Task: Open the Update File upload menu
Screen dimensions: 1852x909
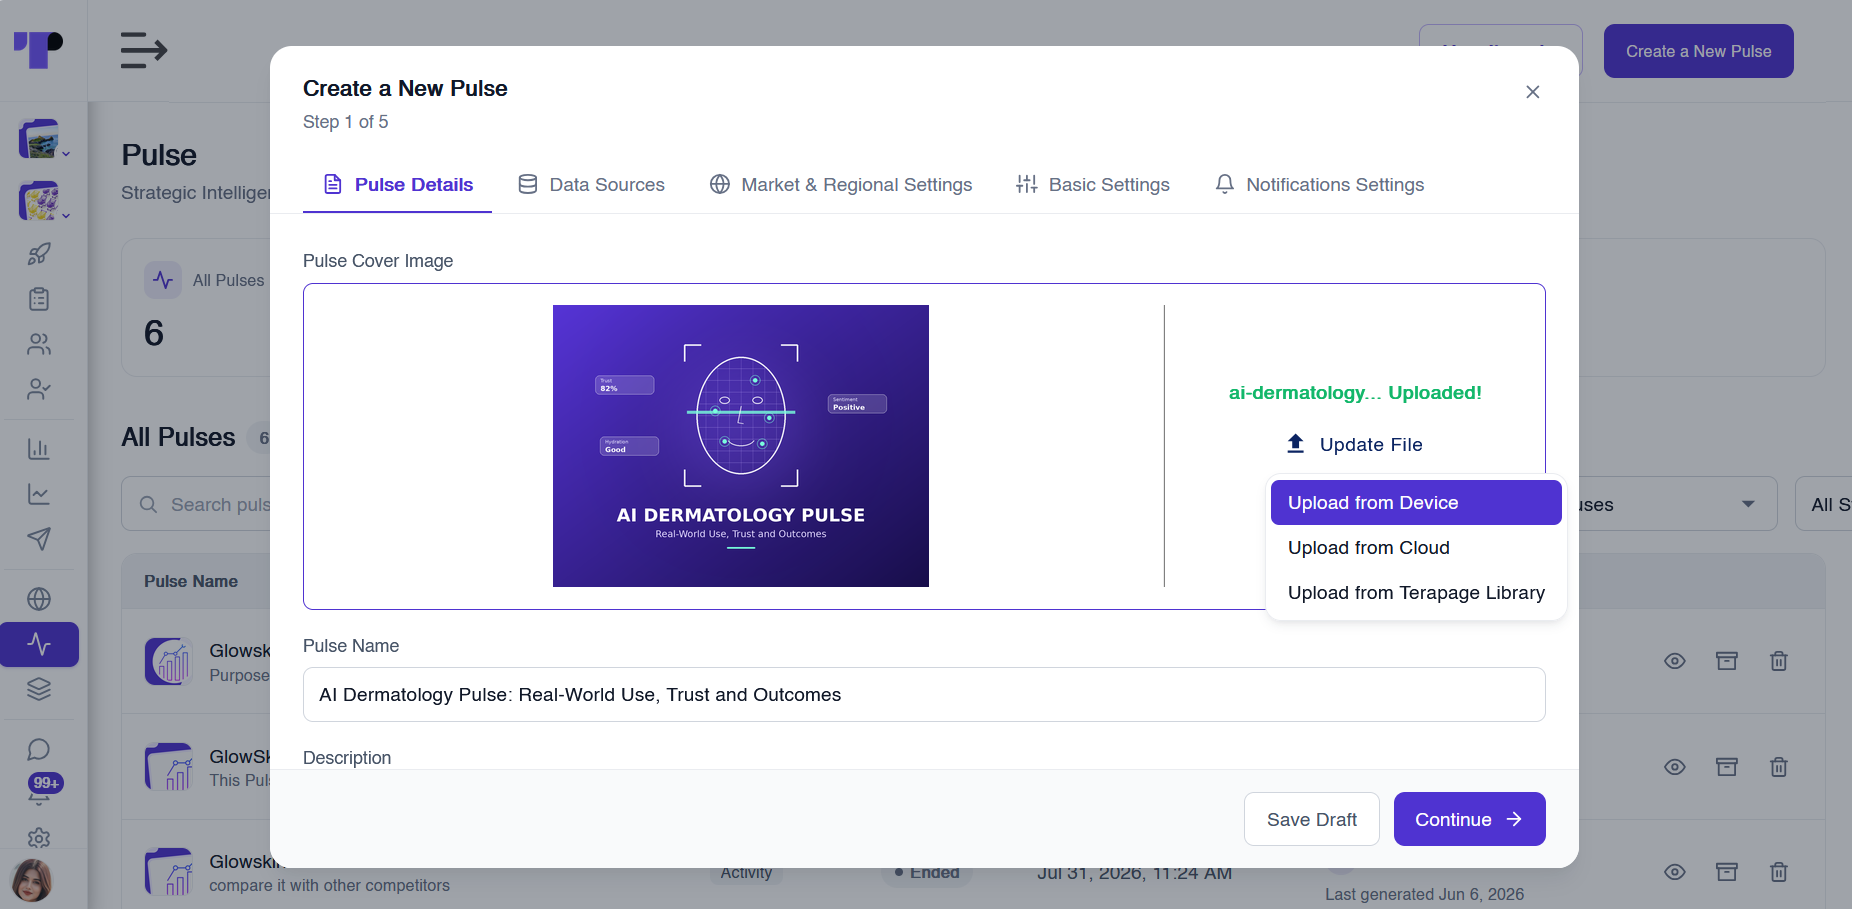Action: tap(1355, 444)
